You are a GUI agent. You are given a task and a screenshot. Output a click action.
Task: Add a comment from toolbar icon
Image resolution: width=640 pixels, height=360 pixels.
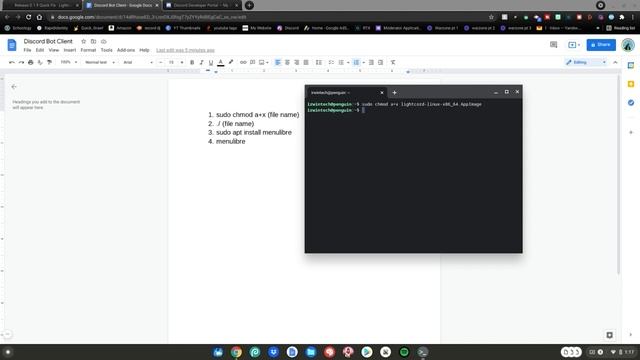click(253, 62)
